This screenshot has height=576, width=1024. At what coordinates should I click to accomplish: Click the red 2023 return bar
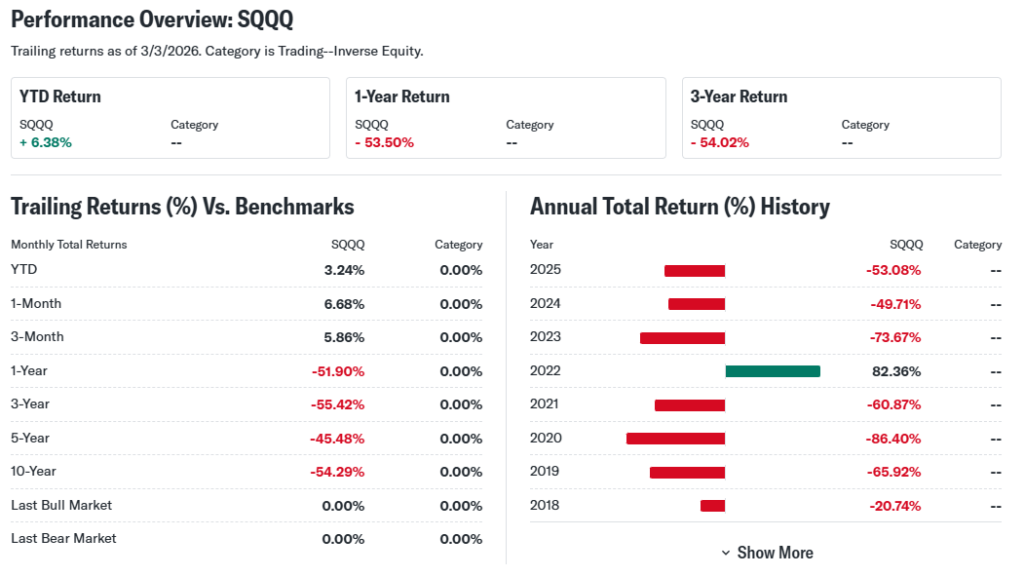[x=682, y=338]
